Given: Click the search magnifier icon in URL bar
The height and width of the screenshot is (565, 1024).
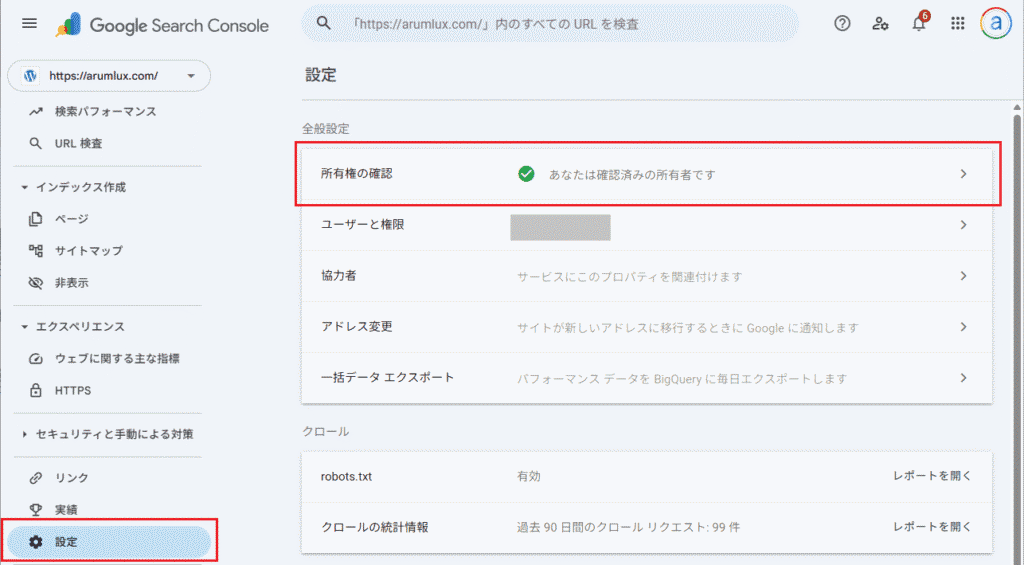Looking at the screenshot, I should [323, 24].
